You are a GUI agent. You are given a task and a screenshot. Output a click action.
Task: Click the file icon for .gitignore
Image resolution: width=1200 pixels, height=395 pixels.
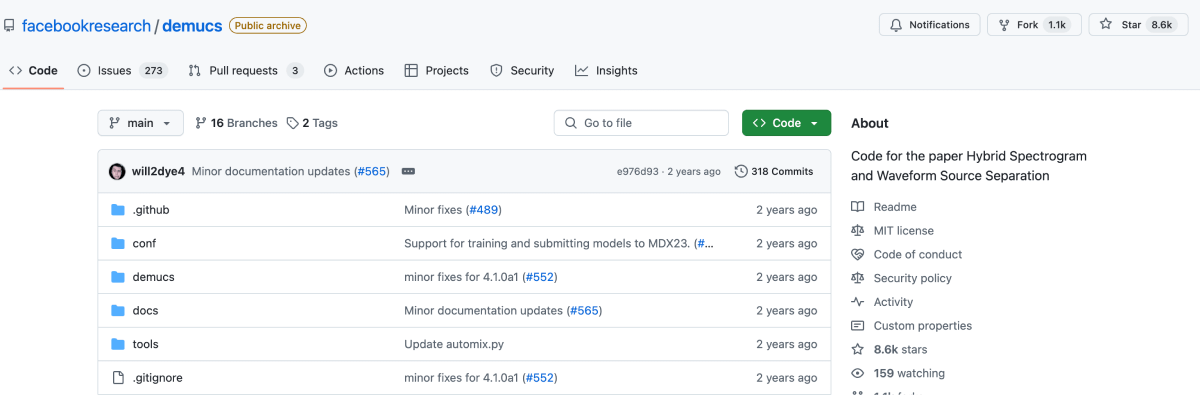pyautogui.click(x=117, y=377)
